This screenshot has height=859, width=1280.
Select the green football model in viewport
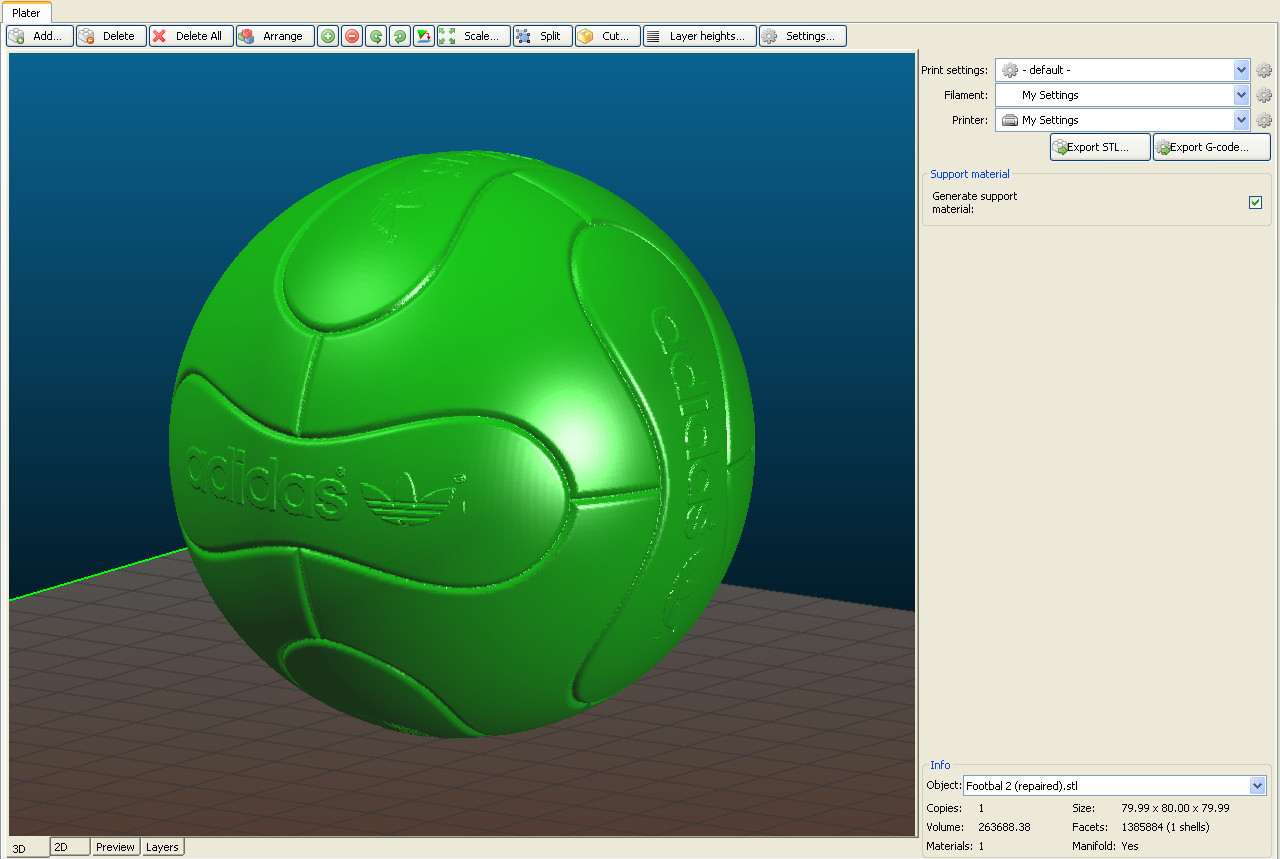click(460, 440)
